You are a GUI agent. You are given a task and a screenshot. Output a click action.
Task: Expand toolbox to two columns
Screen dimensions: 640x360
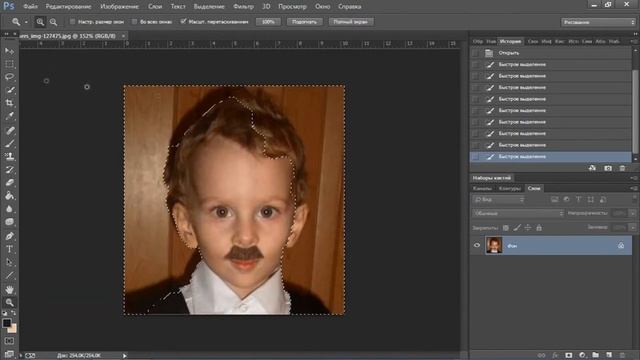coord(7,34)
